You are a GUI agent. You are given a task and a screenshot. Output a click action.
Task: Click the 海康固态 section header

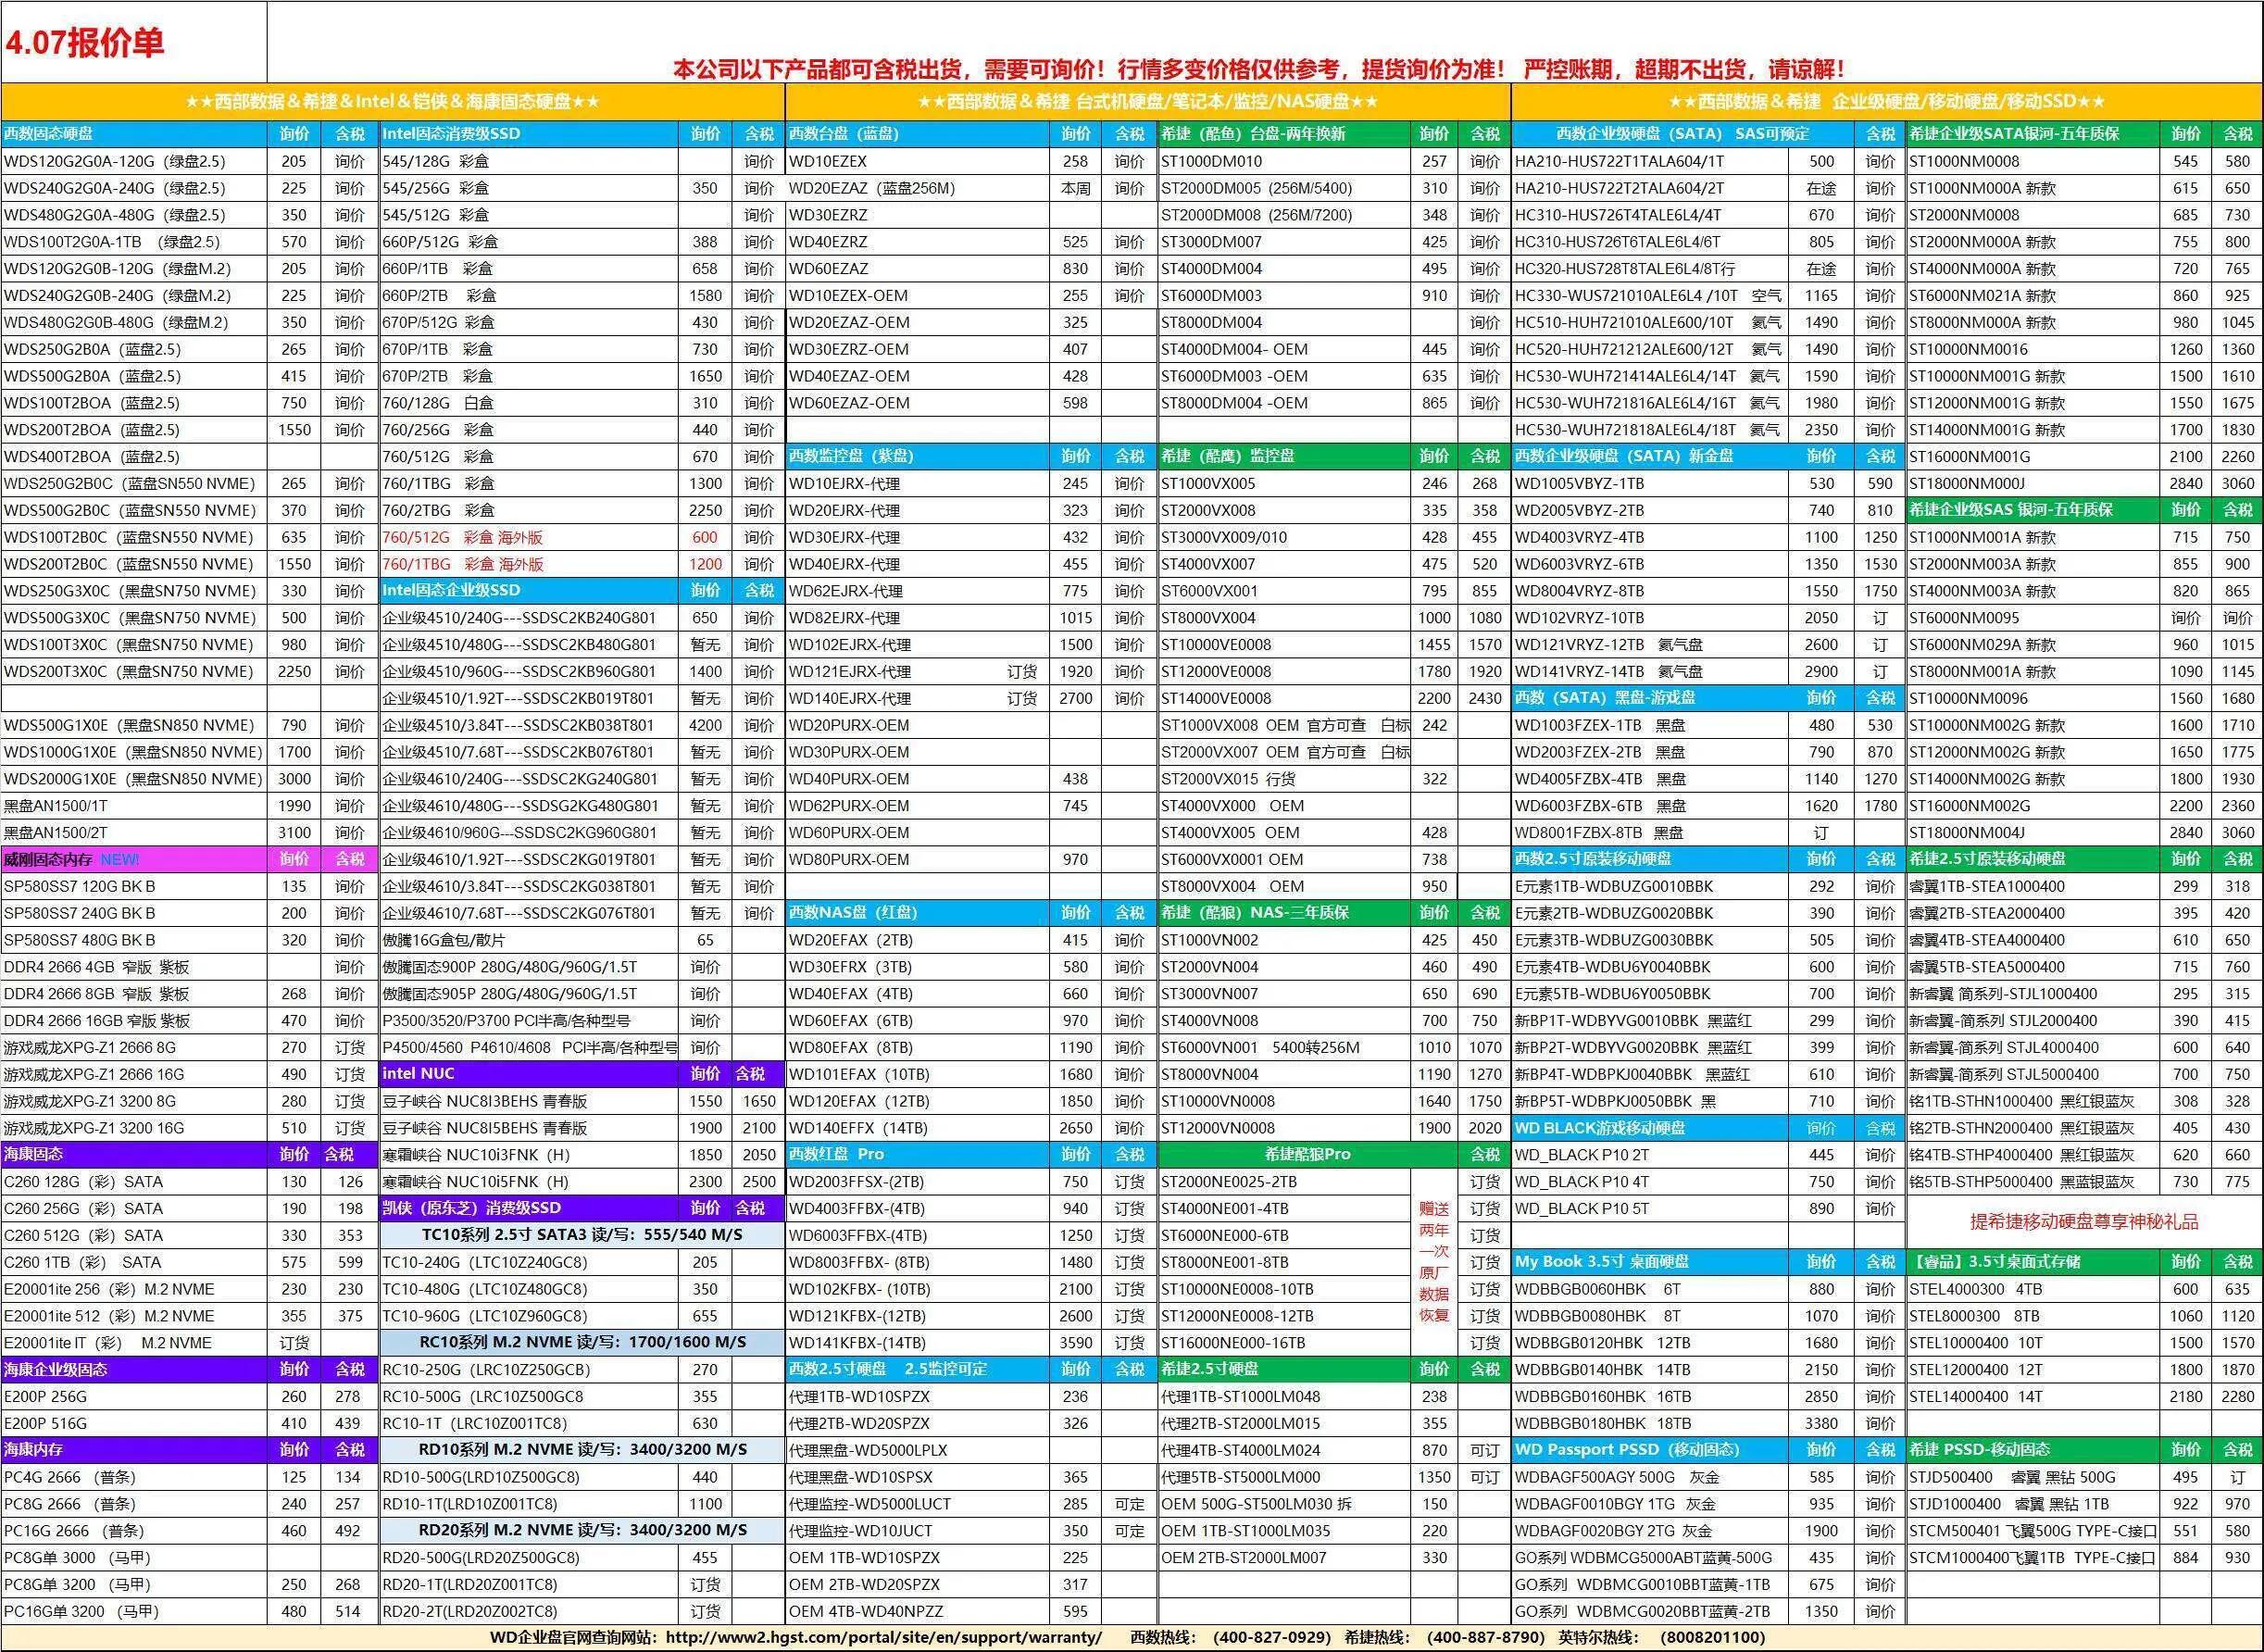(x=134, y=1154)
